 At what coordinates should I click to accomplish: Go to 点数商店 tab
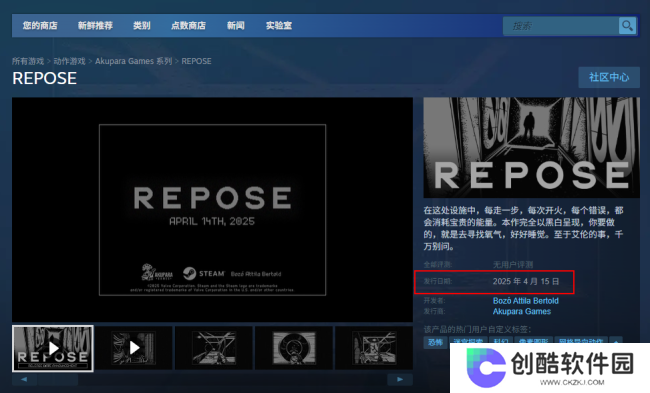click(x=188, y=26)
